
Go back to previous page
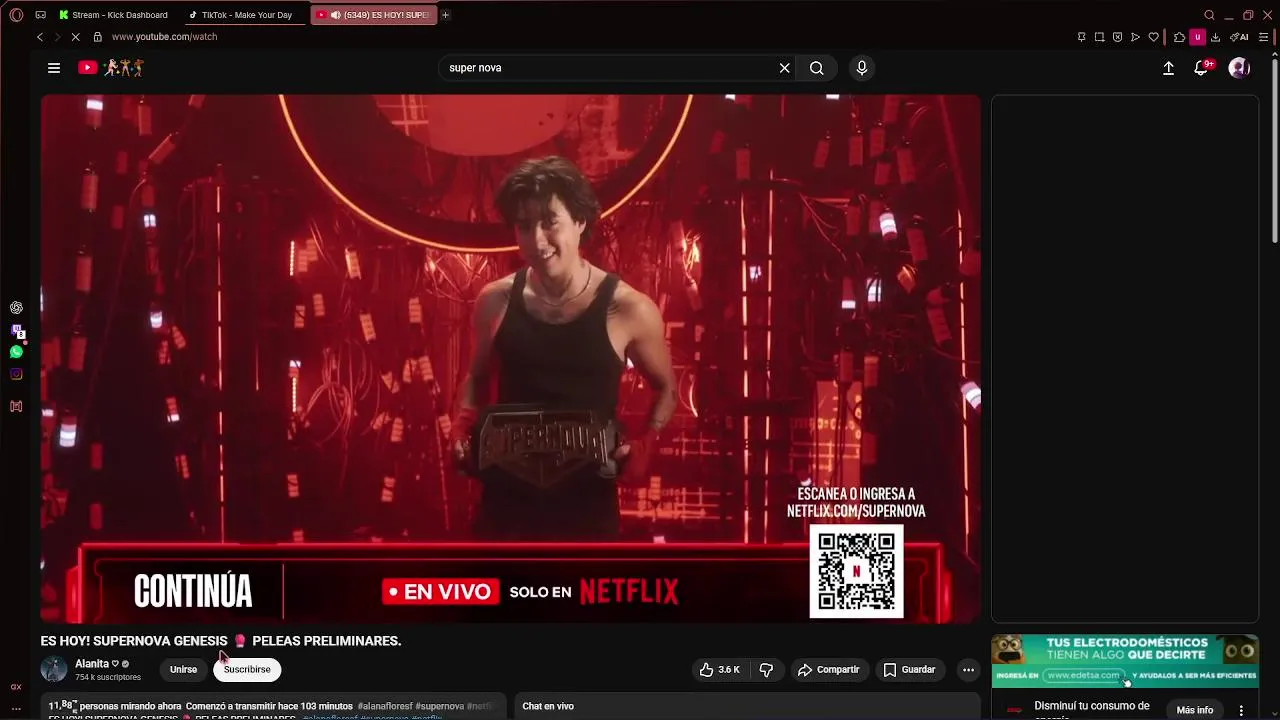(x=40, y=37)
